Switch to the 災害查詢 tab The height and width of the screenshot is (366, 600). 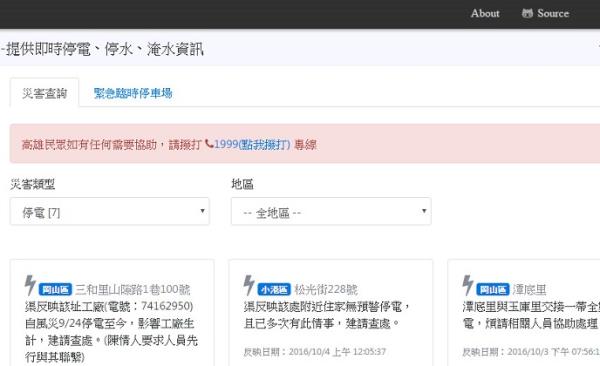[44, 93]
